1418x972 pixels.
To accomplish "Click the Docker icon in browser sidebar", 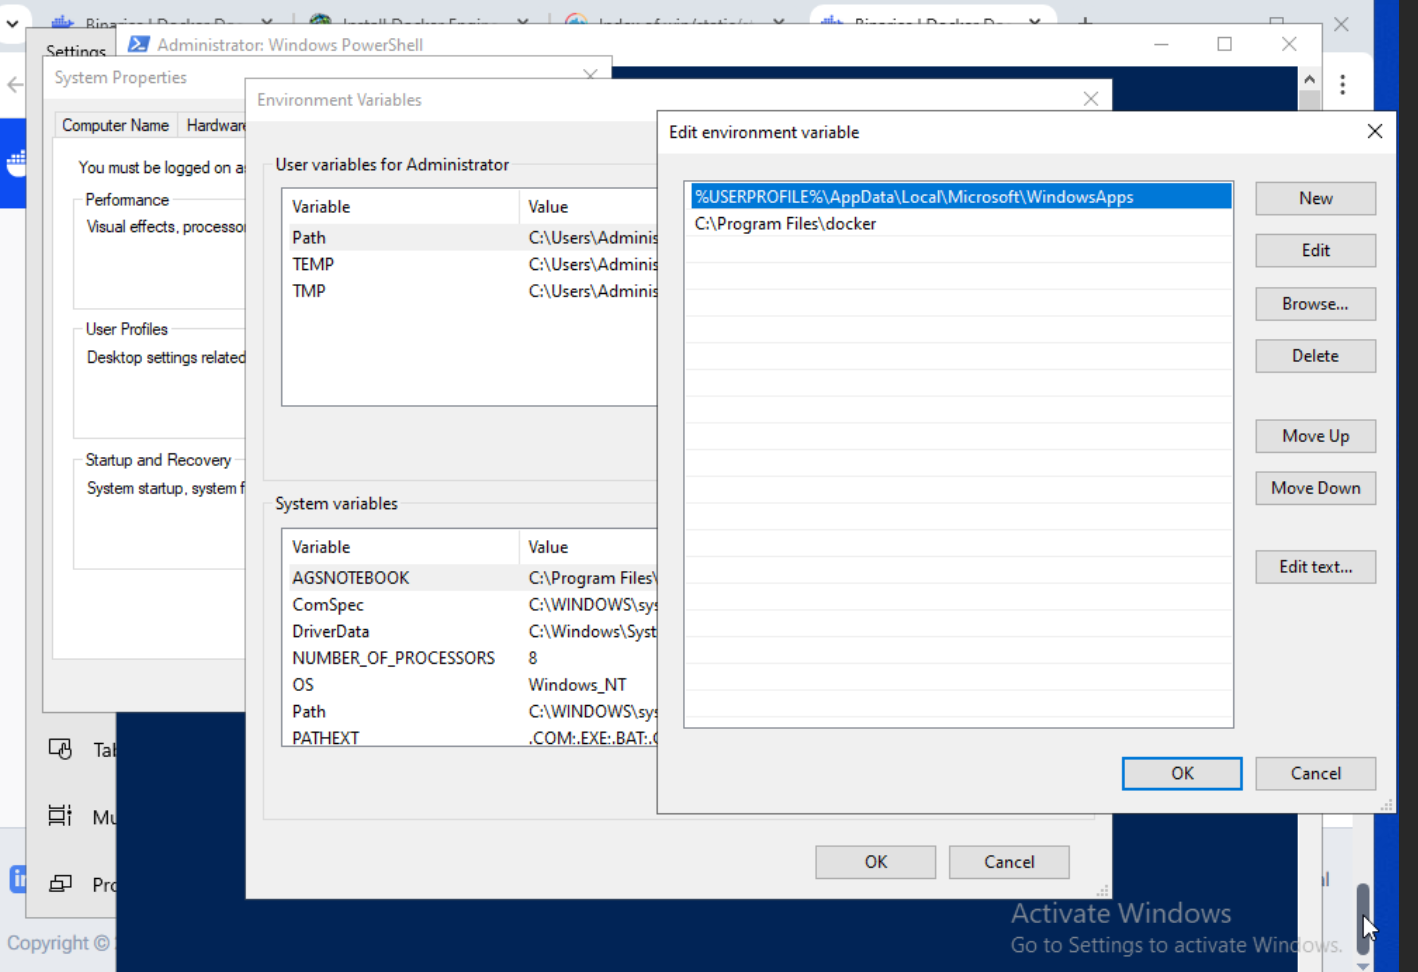I will 16,162.
